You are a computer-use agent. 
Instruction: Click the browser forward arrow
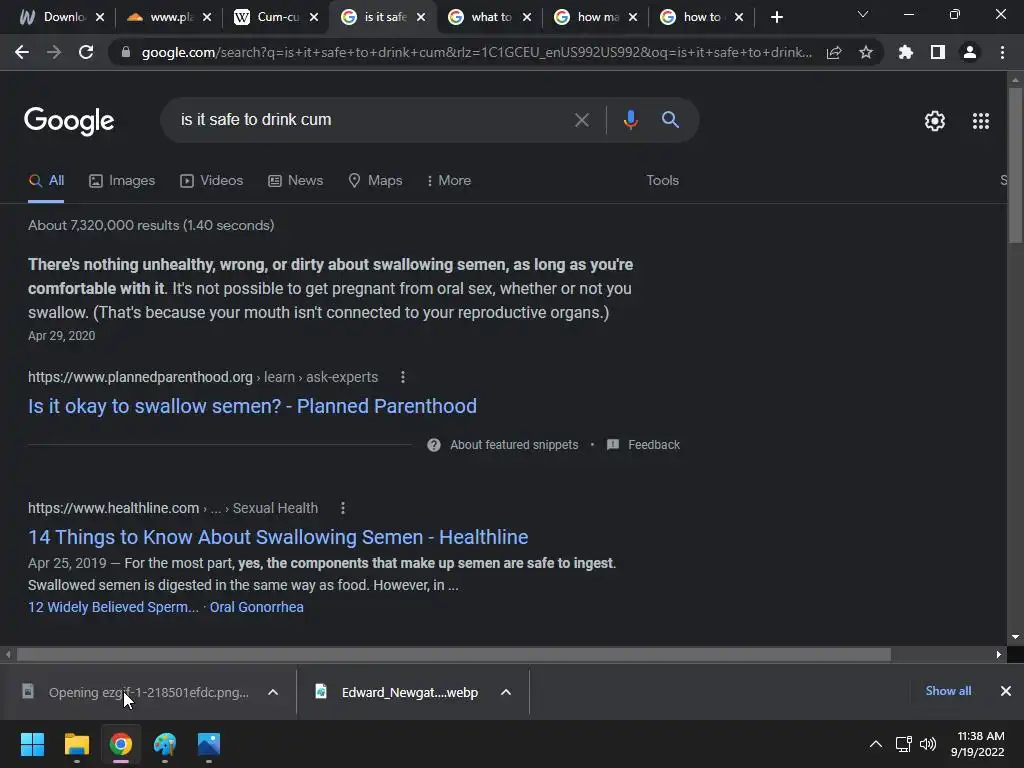54,52
